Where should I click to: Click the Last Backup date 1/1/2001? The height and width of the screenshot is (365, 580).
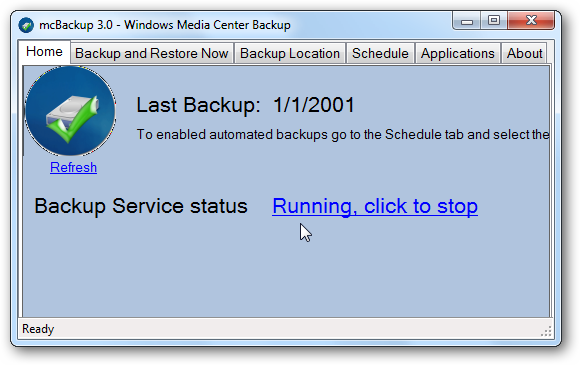[314, 105]
